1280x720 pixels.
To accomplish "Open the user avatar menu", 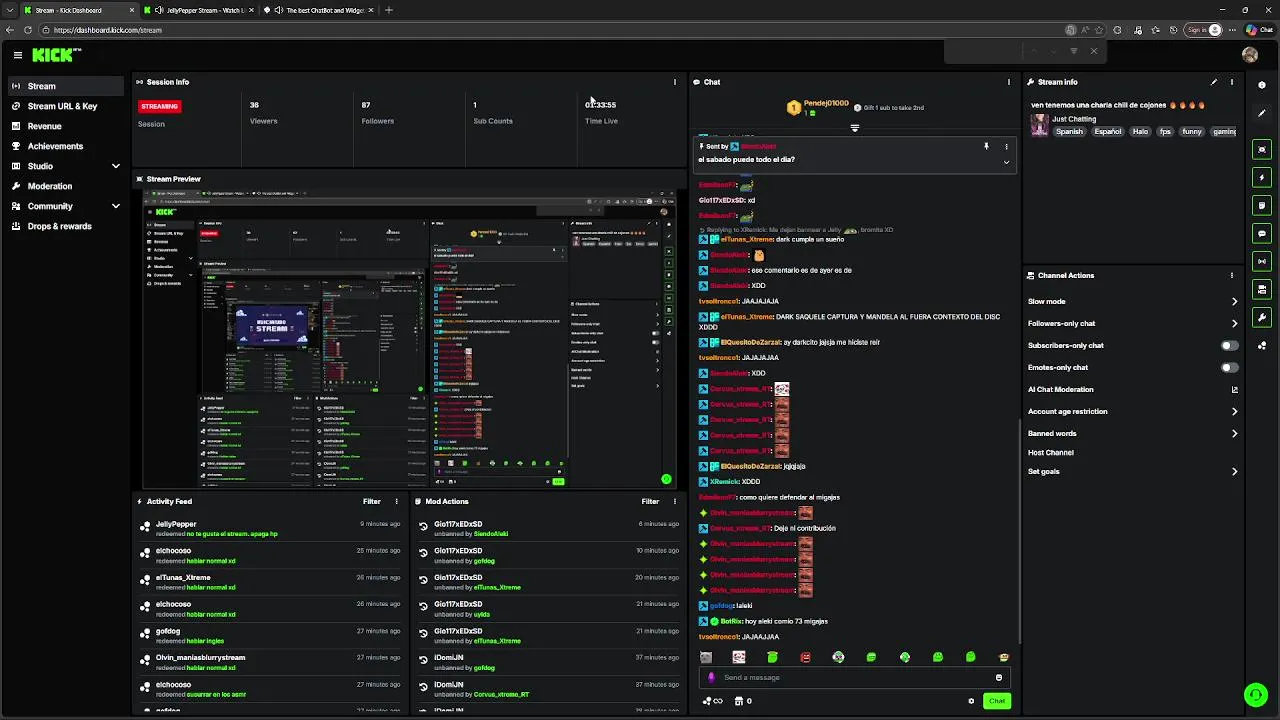I will pos(1250,55).
